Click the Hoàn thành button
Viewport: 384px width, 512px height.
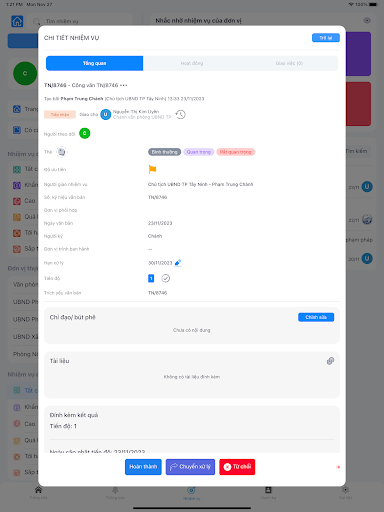coord(143,467)
